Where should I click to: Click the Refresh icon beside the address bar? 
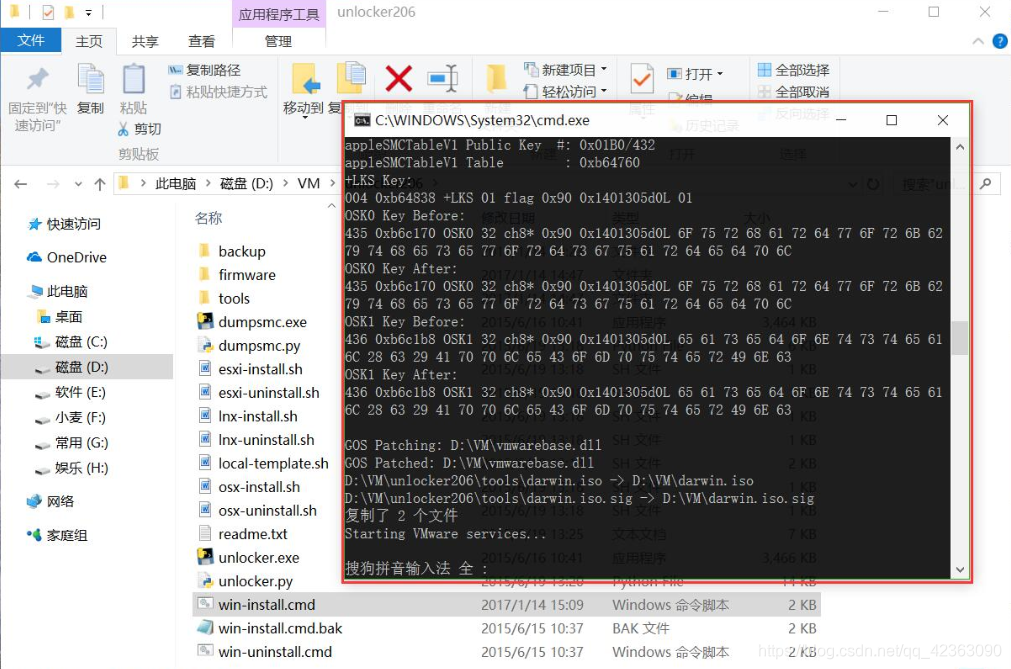tap(873, 184)
